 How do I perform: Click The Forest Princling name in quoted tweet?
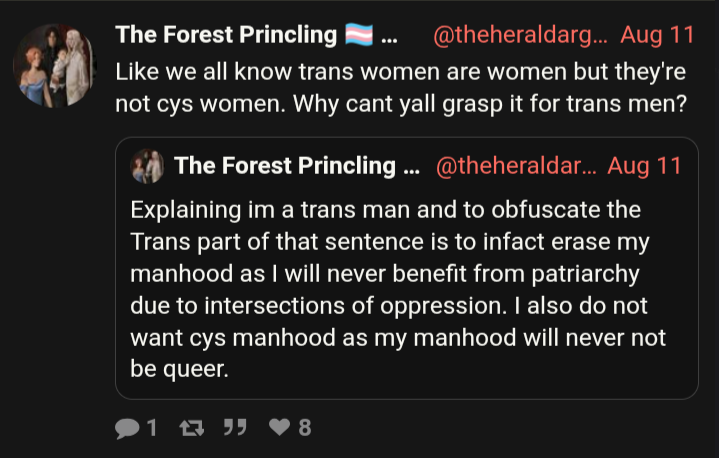pyautogui.click(x=285, y=166)
